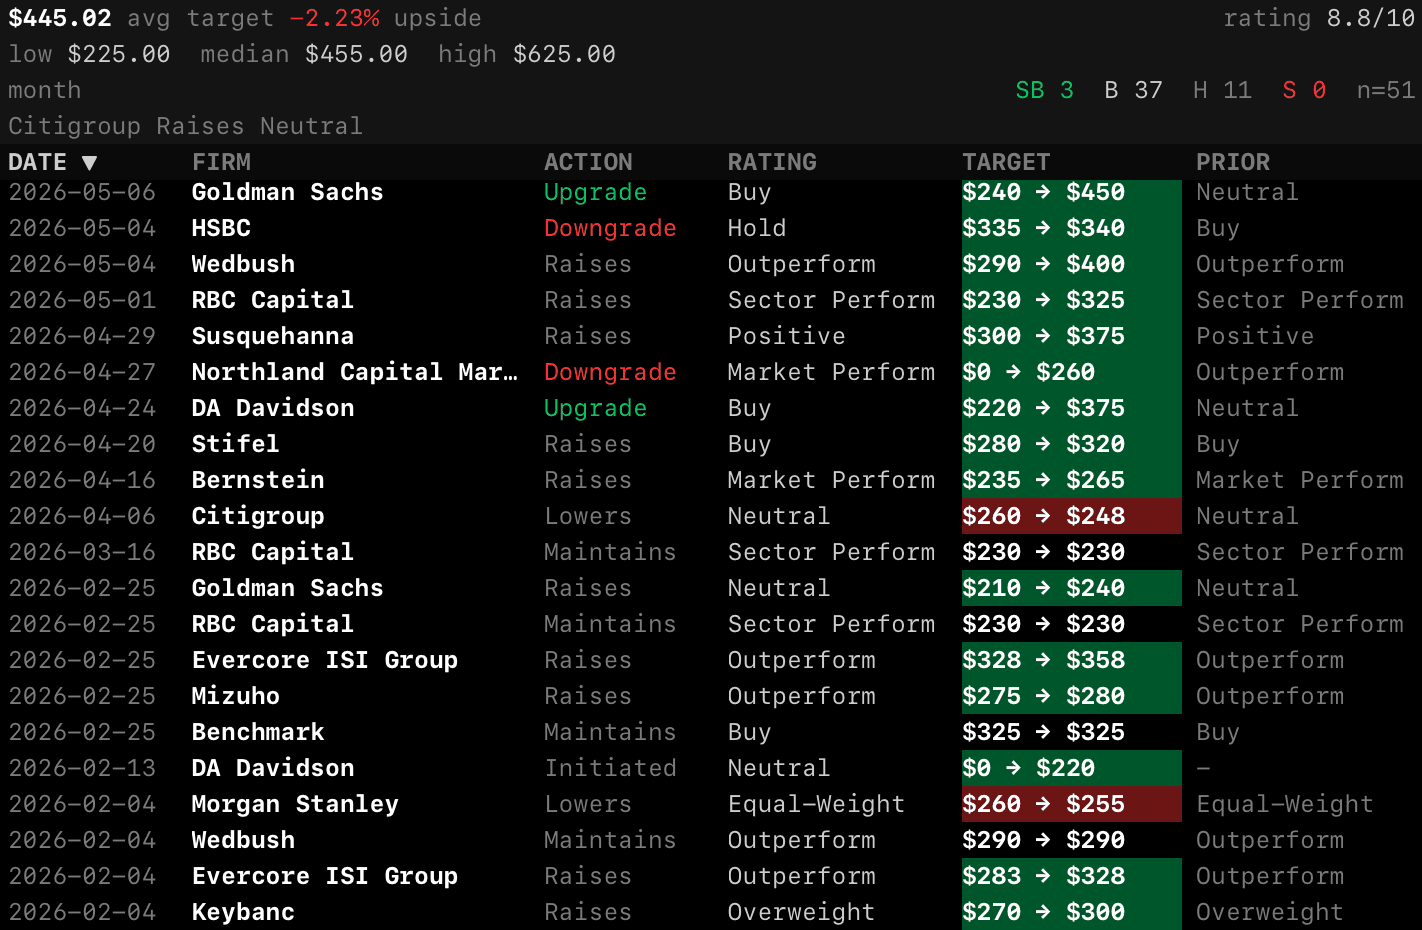Click the $230 → $325 RBC target cell
Image resolution: width=1422 pixels, height=930 pixels.
tap(1072, 300)
